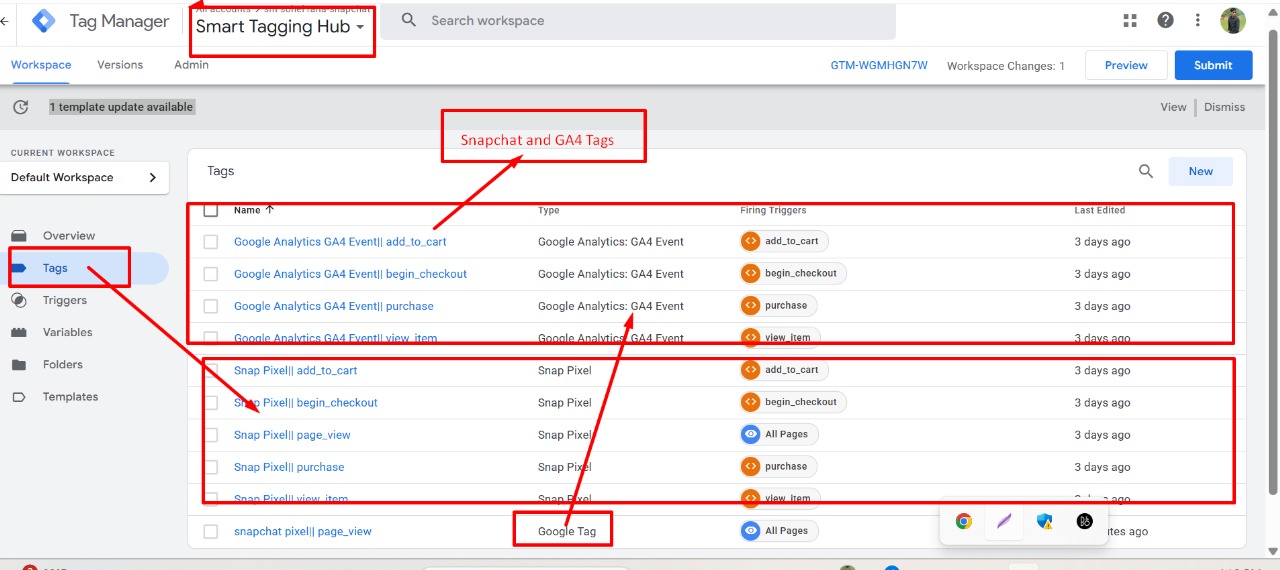The height and width of the screenshot is (570, 1280).
Task: Click the Variables sidebar icon
Action: [x=19, y=332]
